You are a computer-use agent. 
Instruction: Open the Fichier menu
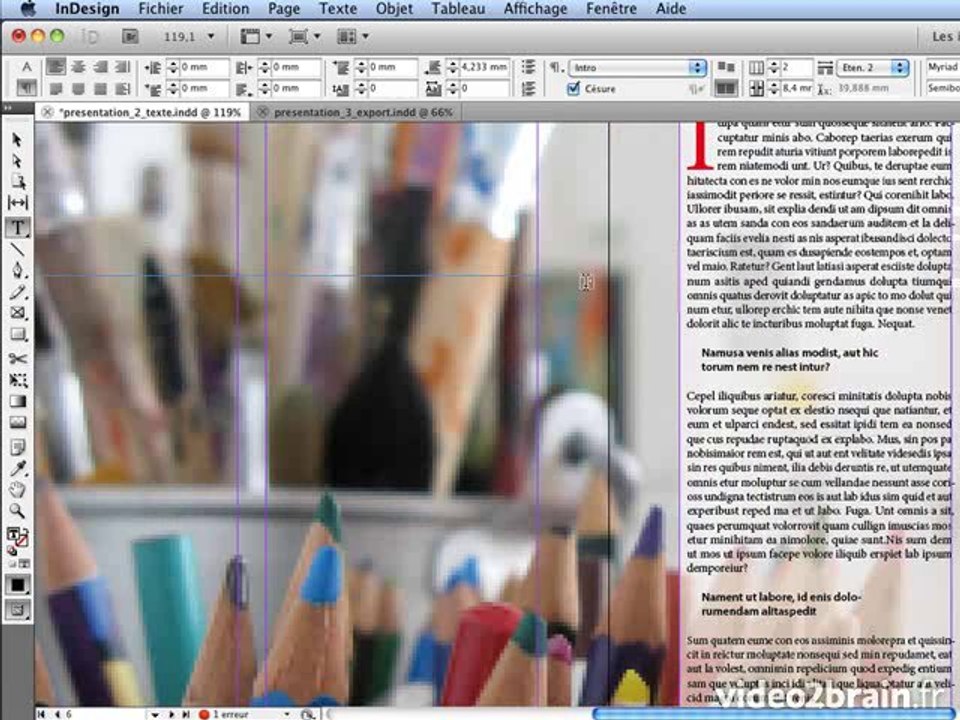tap(160, 9)
